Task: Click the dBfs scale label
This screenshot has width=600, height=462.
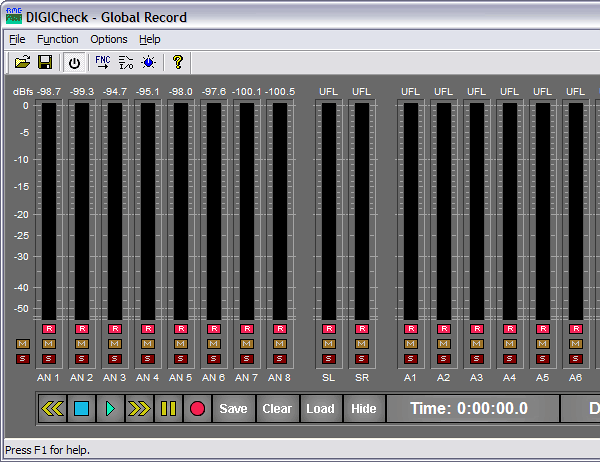Action: point(23,92)
